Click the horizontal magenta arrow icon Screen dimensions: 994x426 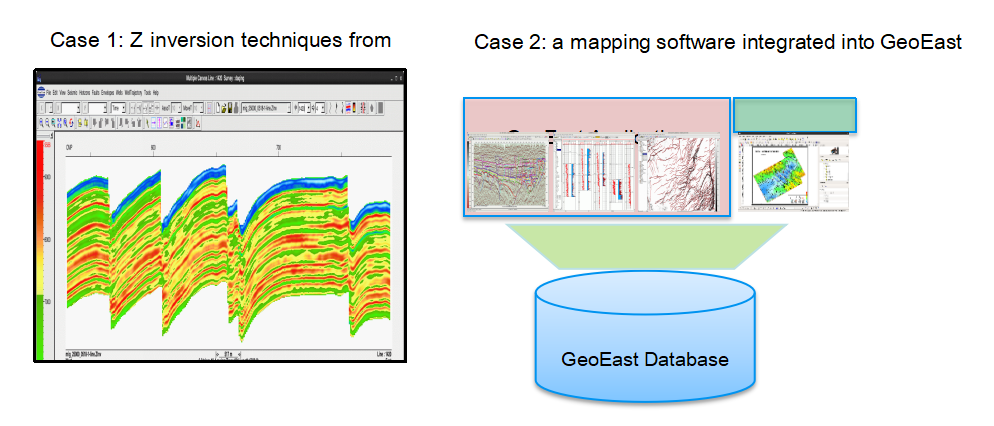(153, 123)
